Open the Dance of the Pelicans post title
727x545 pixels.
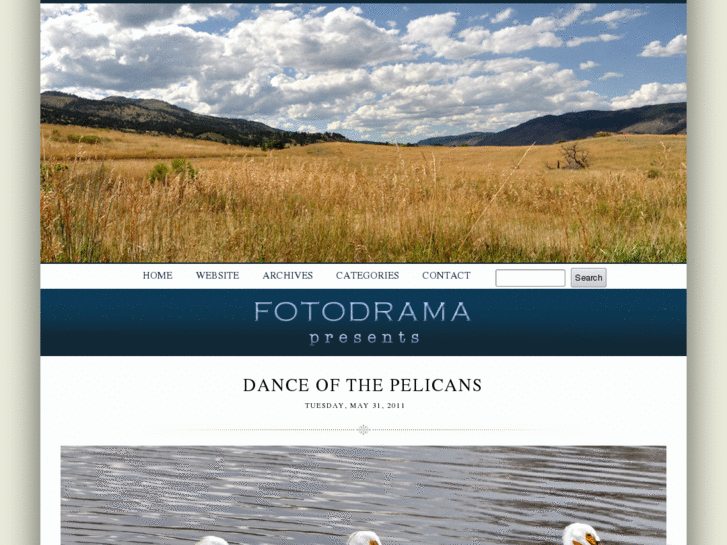click(x=363, y=385)
